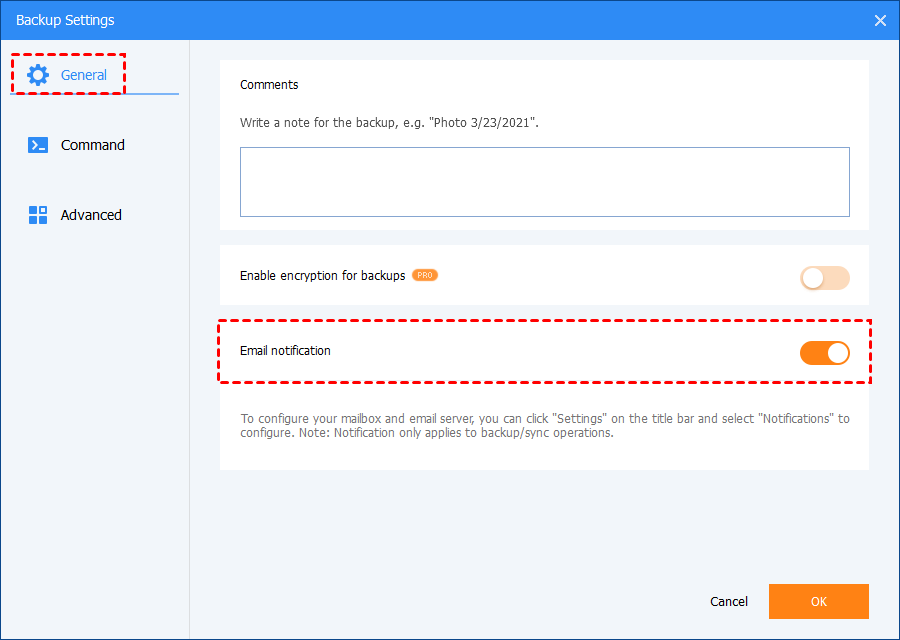Turn off the Email notification switch
Image resolution: width=900 pixels, height=640 pixels.
(824, 352)
